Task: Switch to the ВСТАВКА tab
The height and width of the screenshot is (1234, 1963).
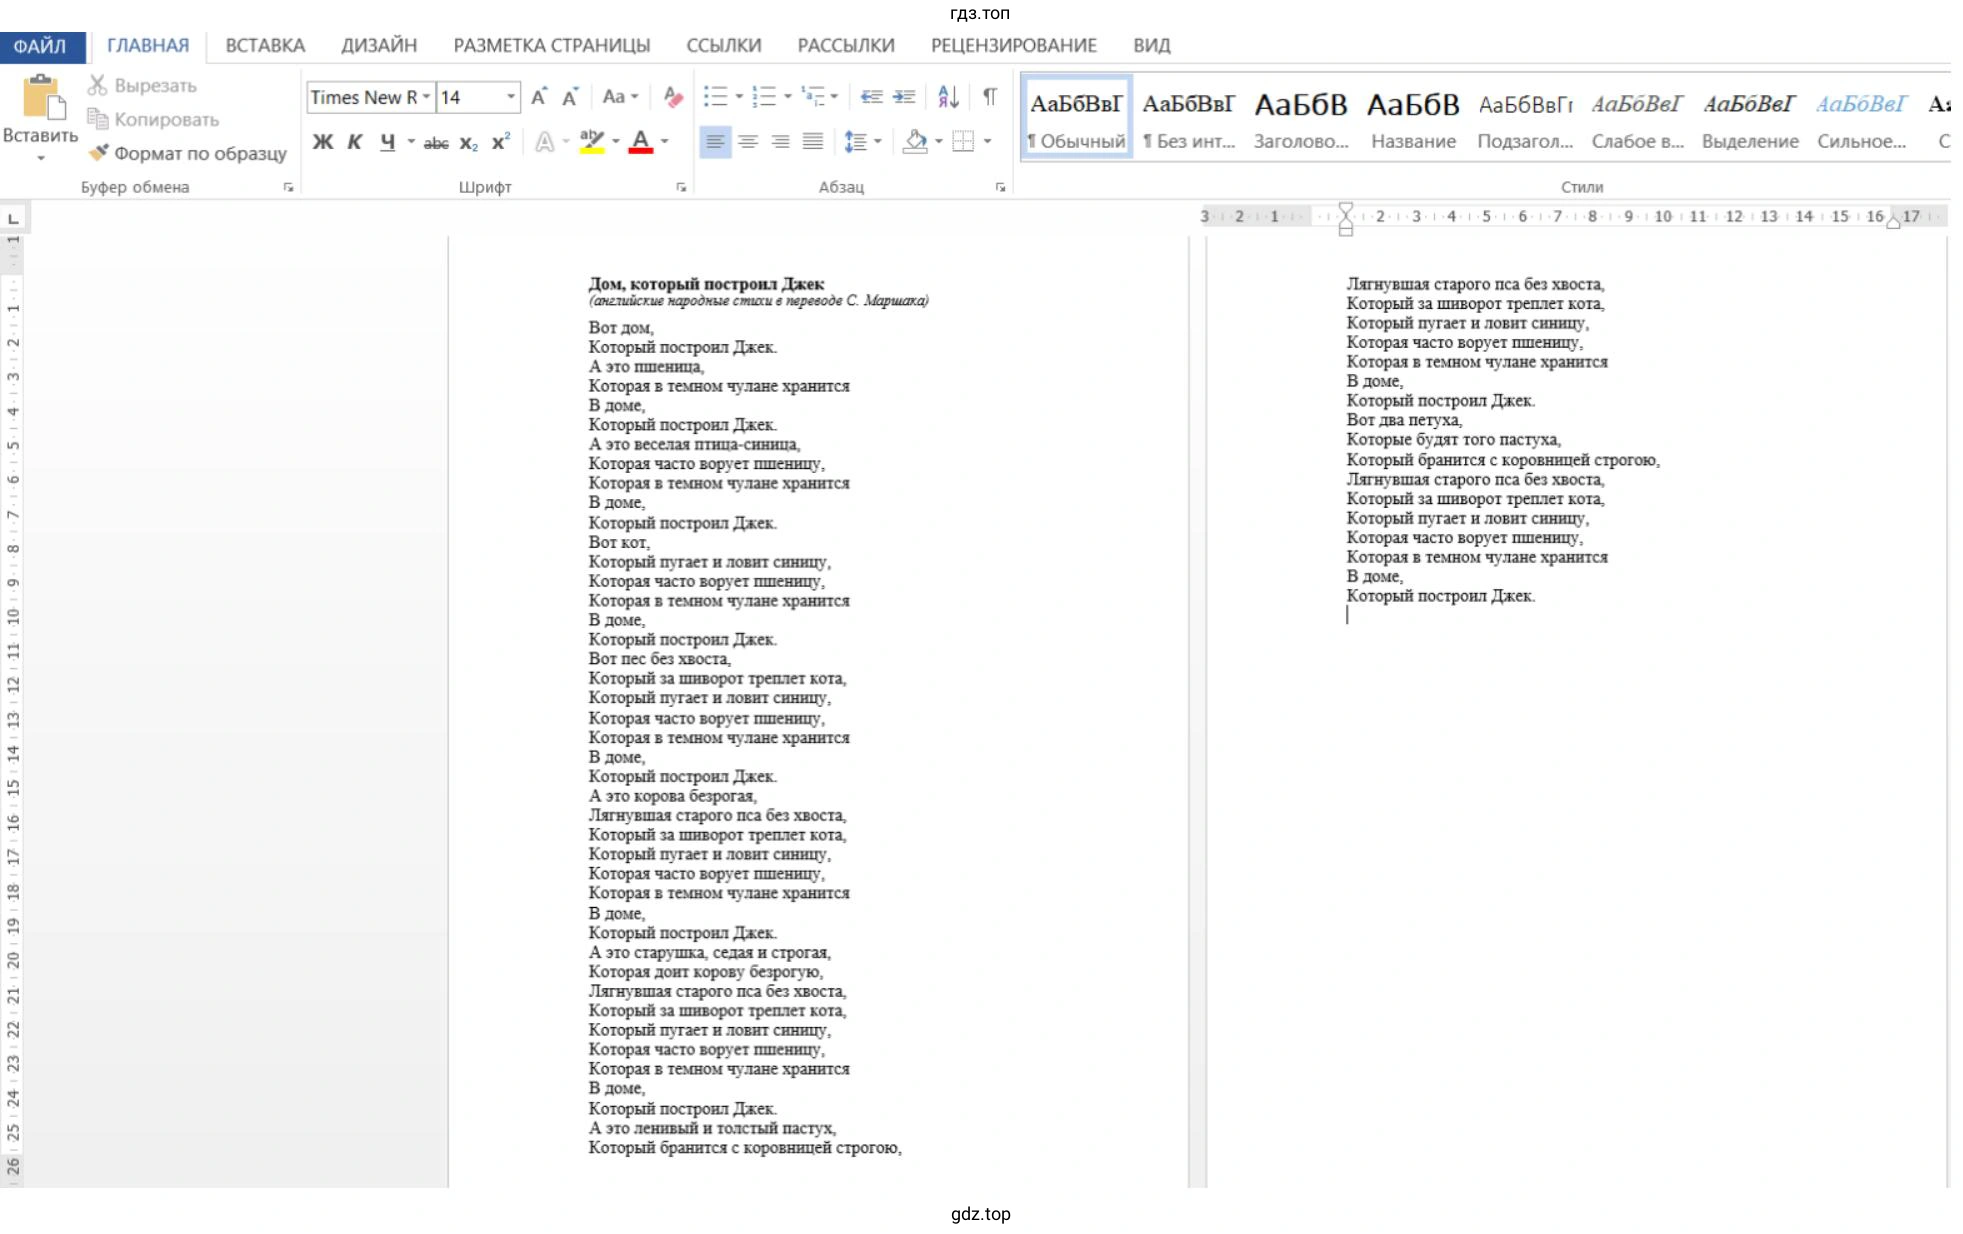Action: (x=265, y=46)
